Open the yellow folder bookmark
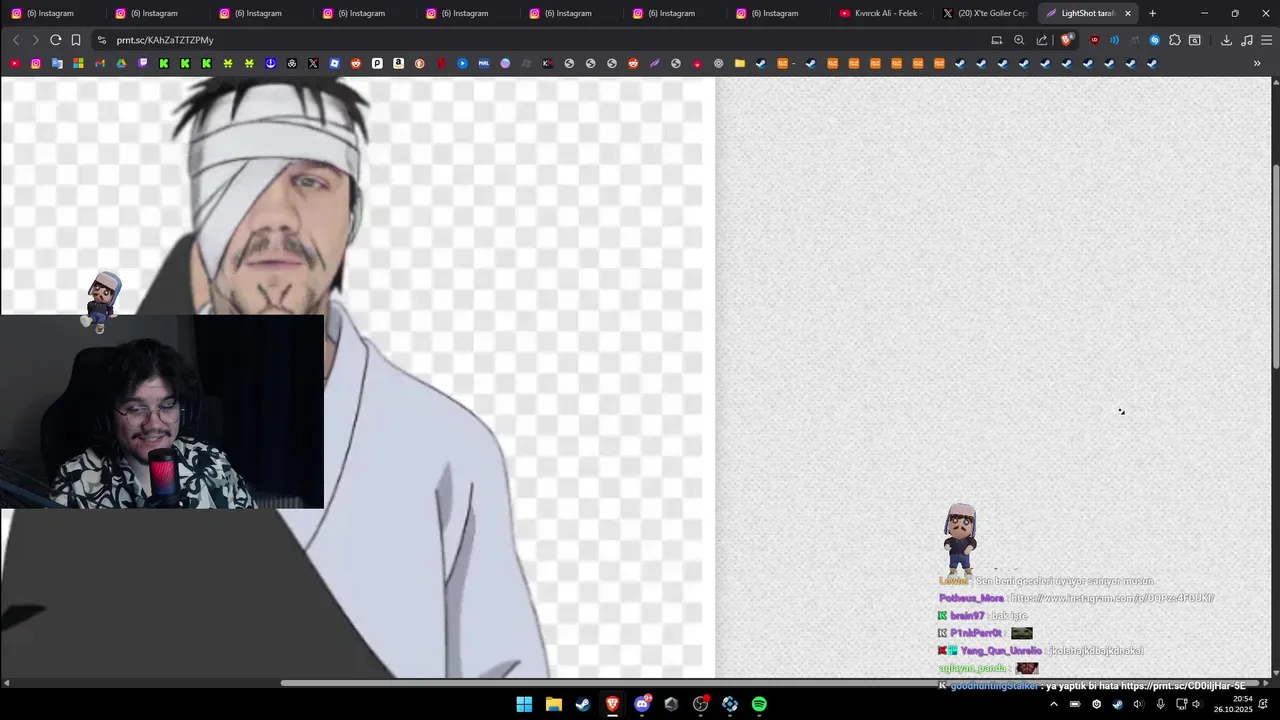Viewport: 1280px width, 720px height. click(x=740, y=63)
